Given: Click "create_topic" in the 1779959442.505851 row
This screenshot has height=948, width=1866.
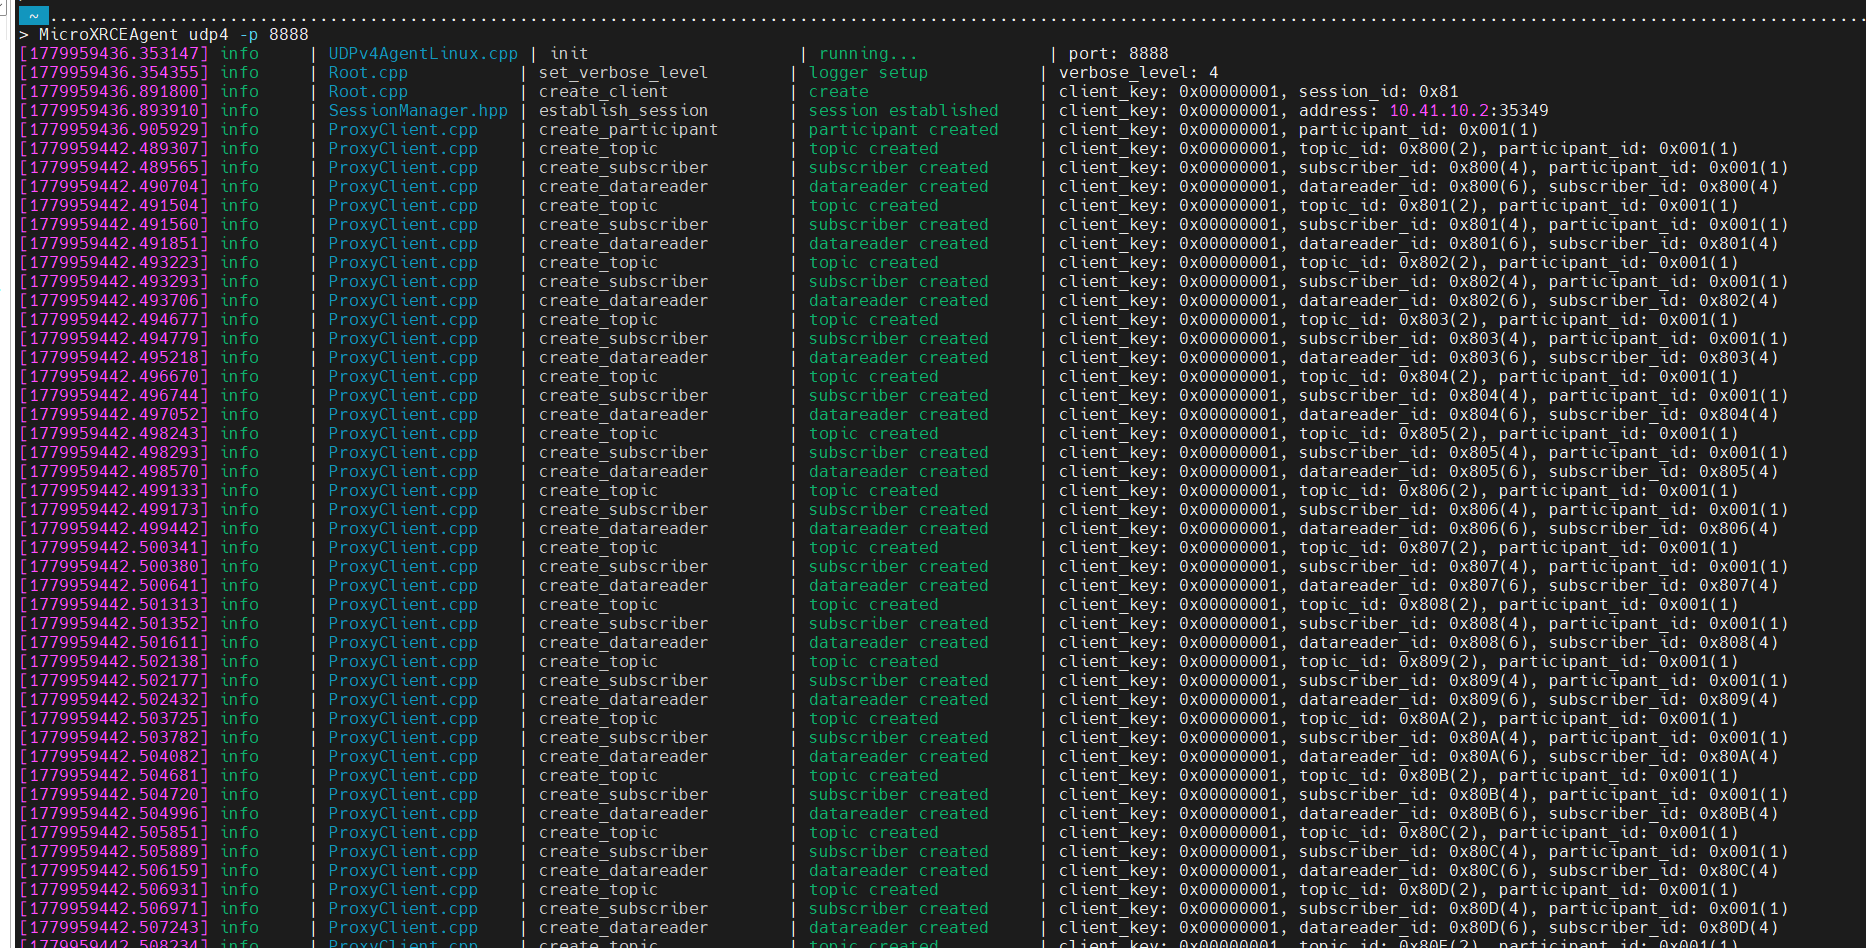Looking at the screenshot, I should [598, 832].
